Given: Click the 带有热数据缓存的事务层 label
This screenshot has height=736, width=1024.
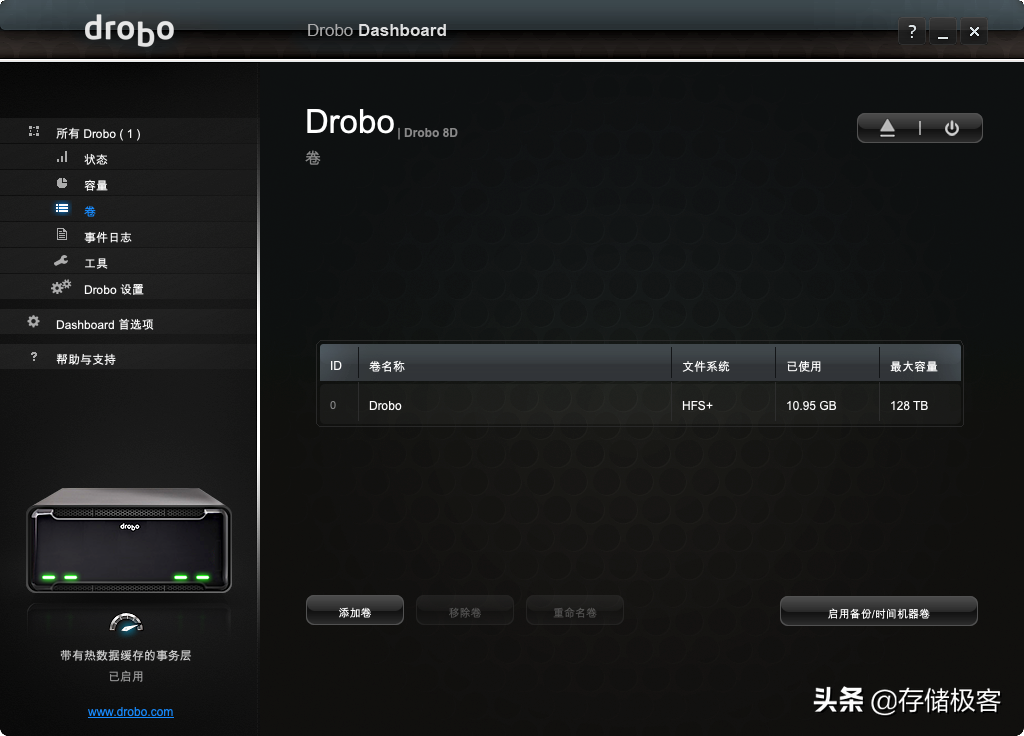Looking at the screenshot, I should click(125, 655).
